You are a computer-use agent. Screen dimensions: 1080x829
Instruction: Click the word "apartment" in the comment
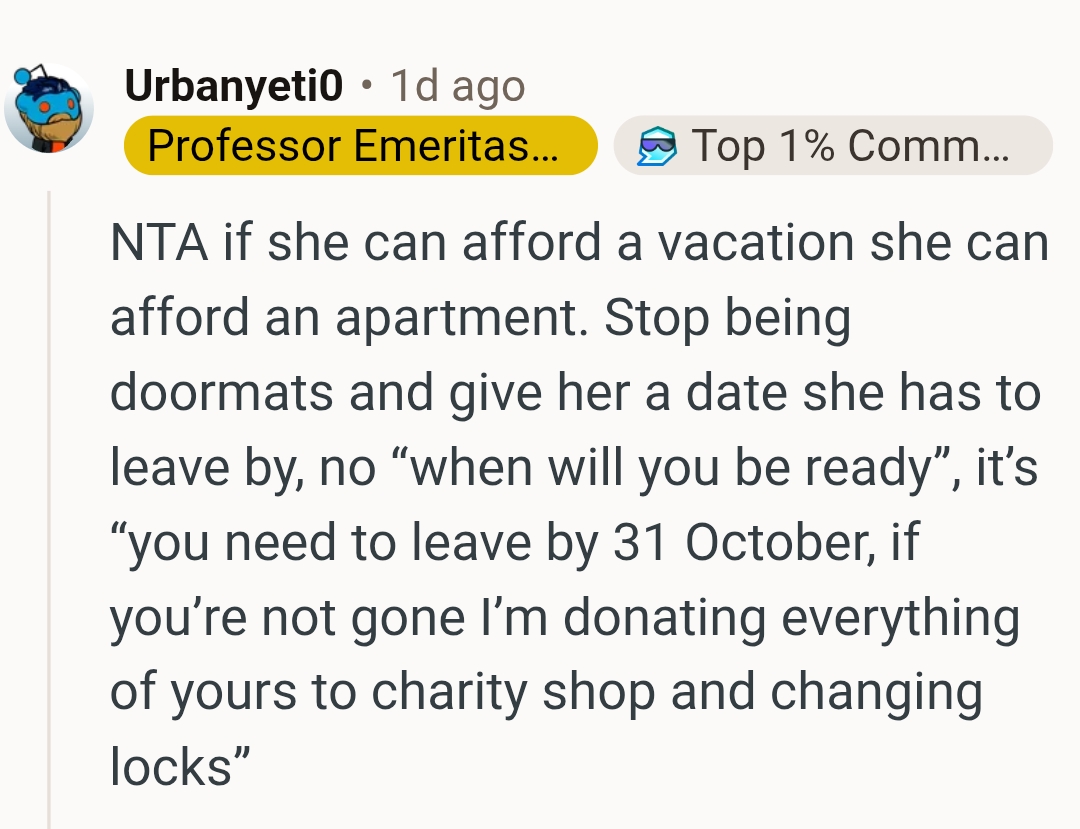point(460,318)
